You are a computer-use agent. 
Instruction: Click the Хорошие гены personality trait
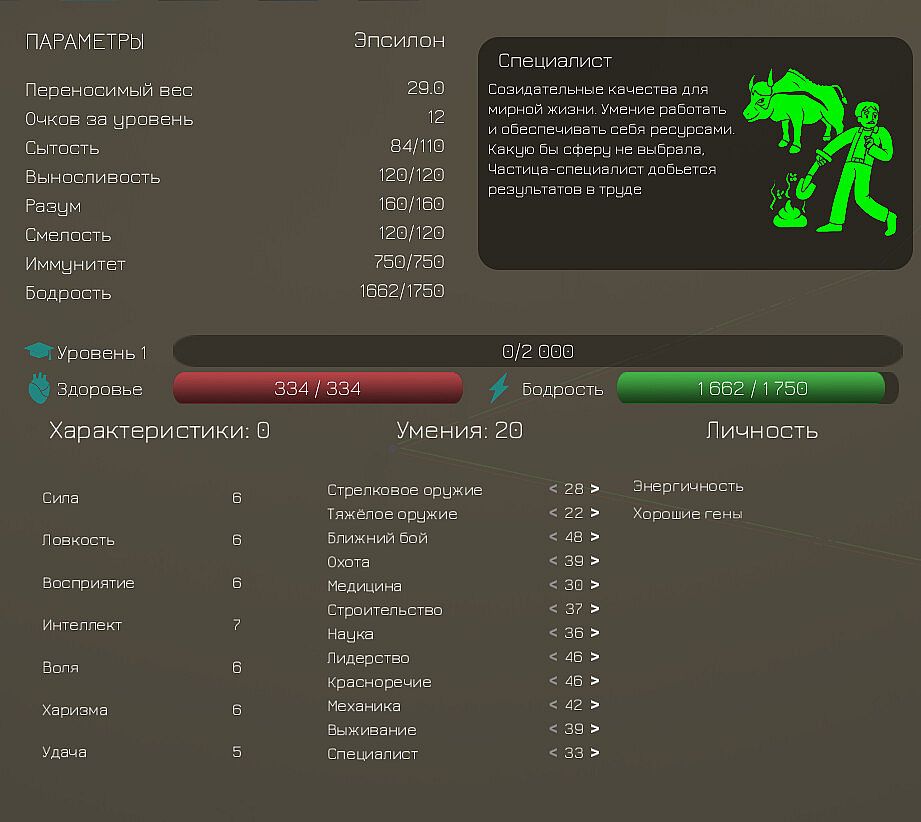[687, 514]
